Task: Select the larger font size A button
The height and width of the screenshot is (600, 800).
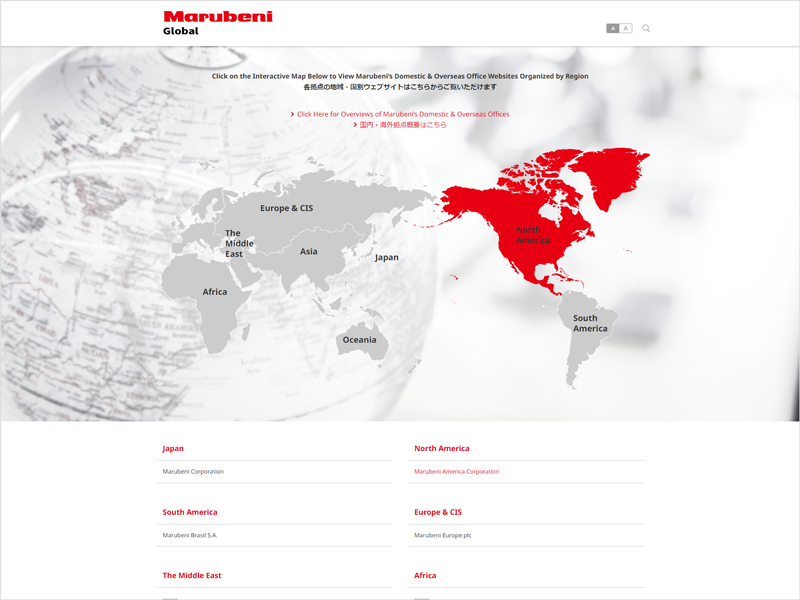Action: [626, 29]
